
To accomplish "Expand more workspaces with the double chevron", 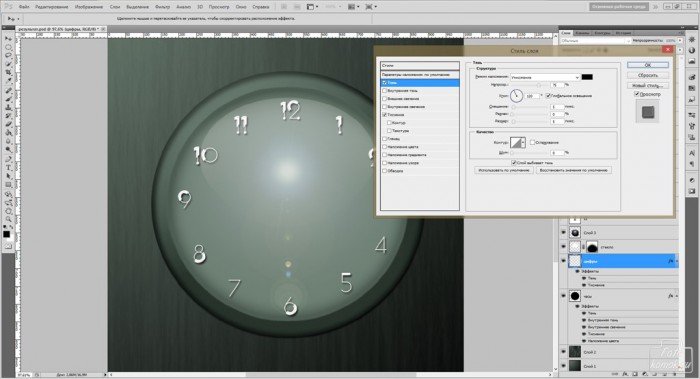I will click(655, 7).
